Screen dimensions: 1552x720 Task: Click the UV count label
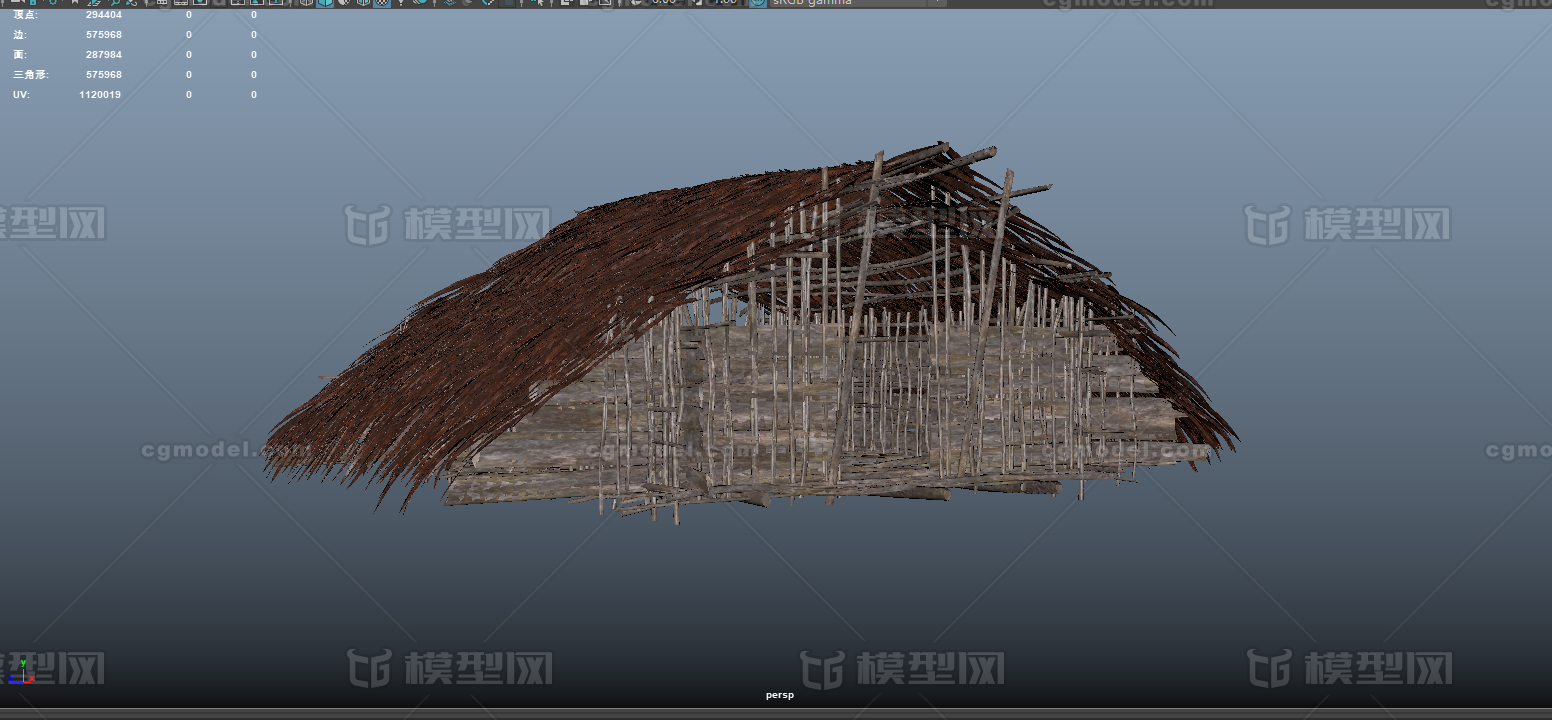pos(20,95)
